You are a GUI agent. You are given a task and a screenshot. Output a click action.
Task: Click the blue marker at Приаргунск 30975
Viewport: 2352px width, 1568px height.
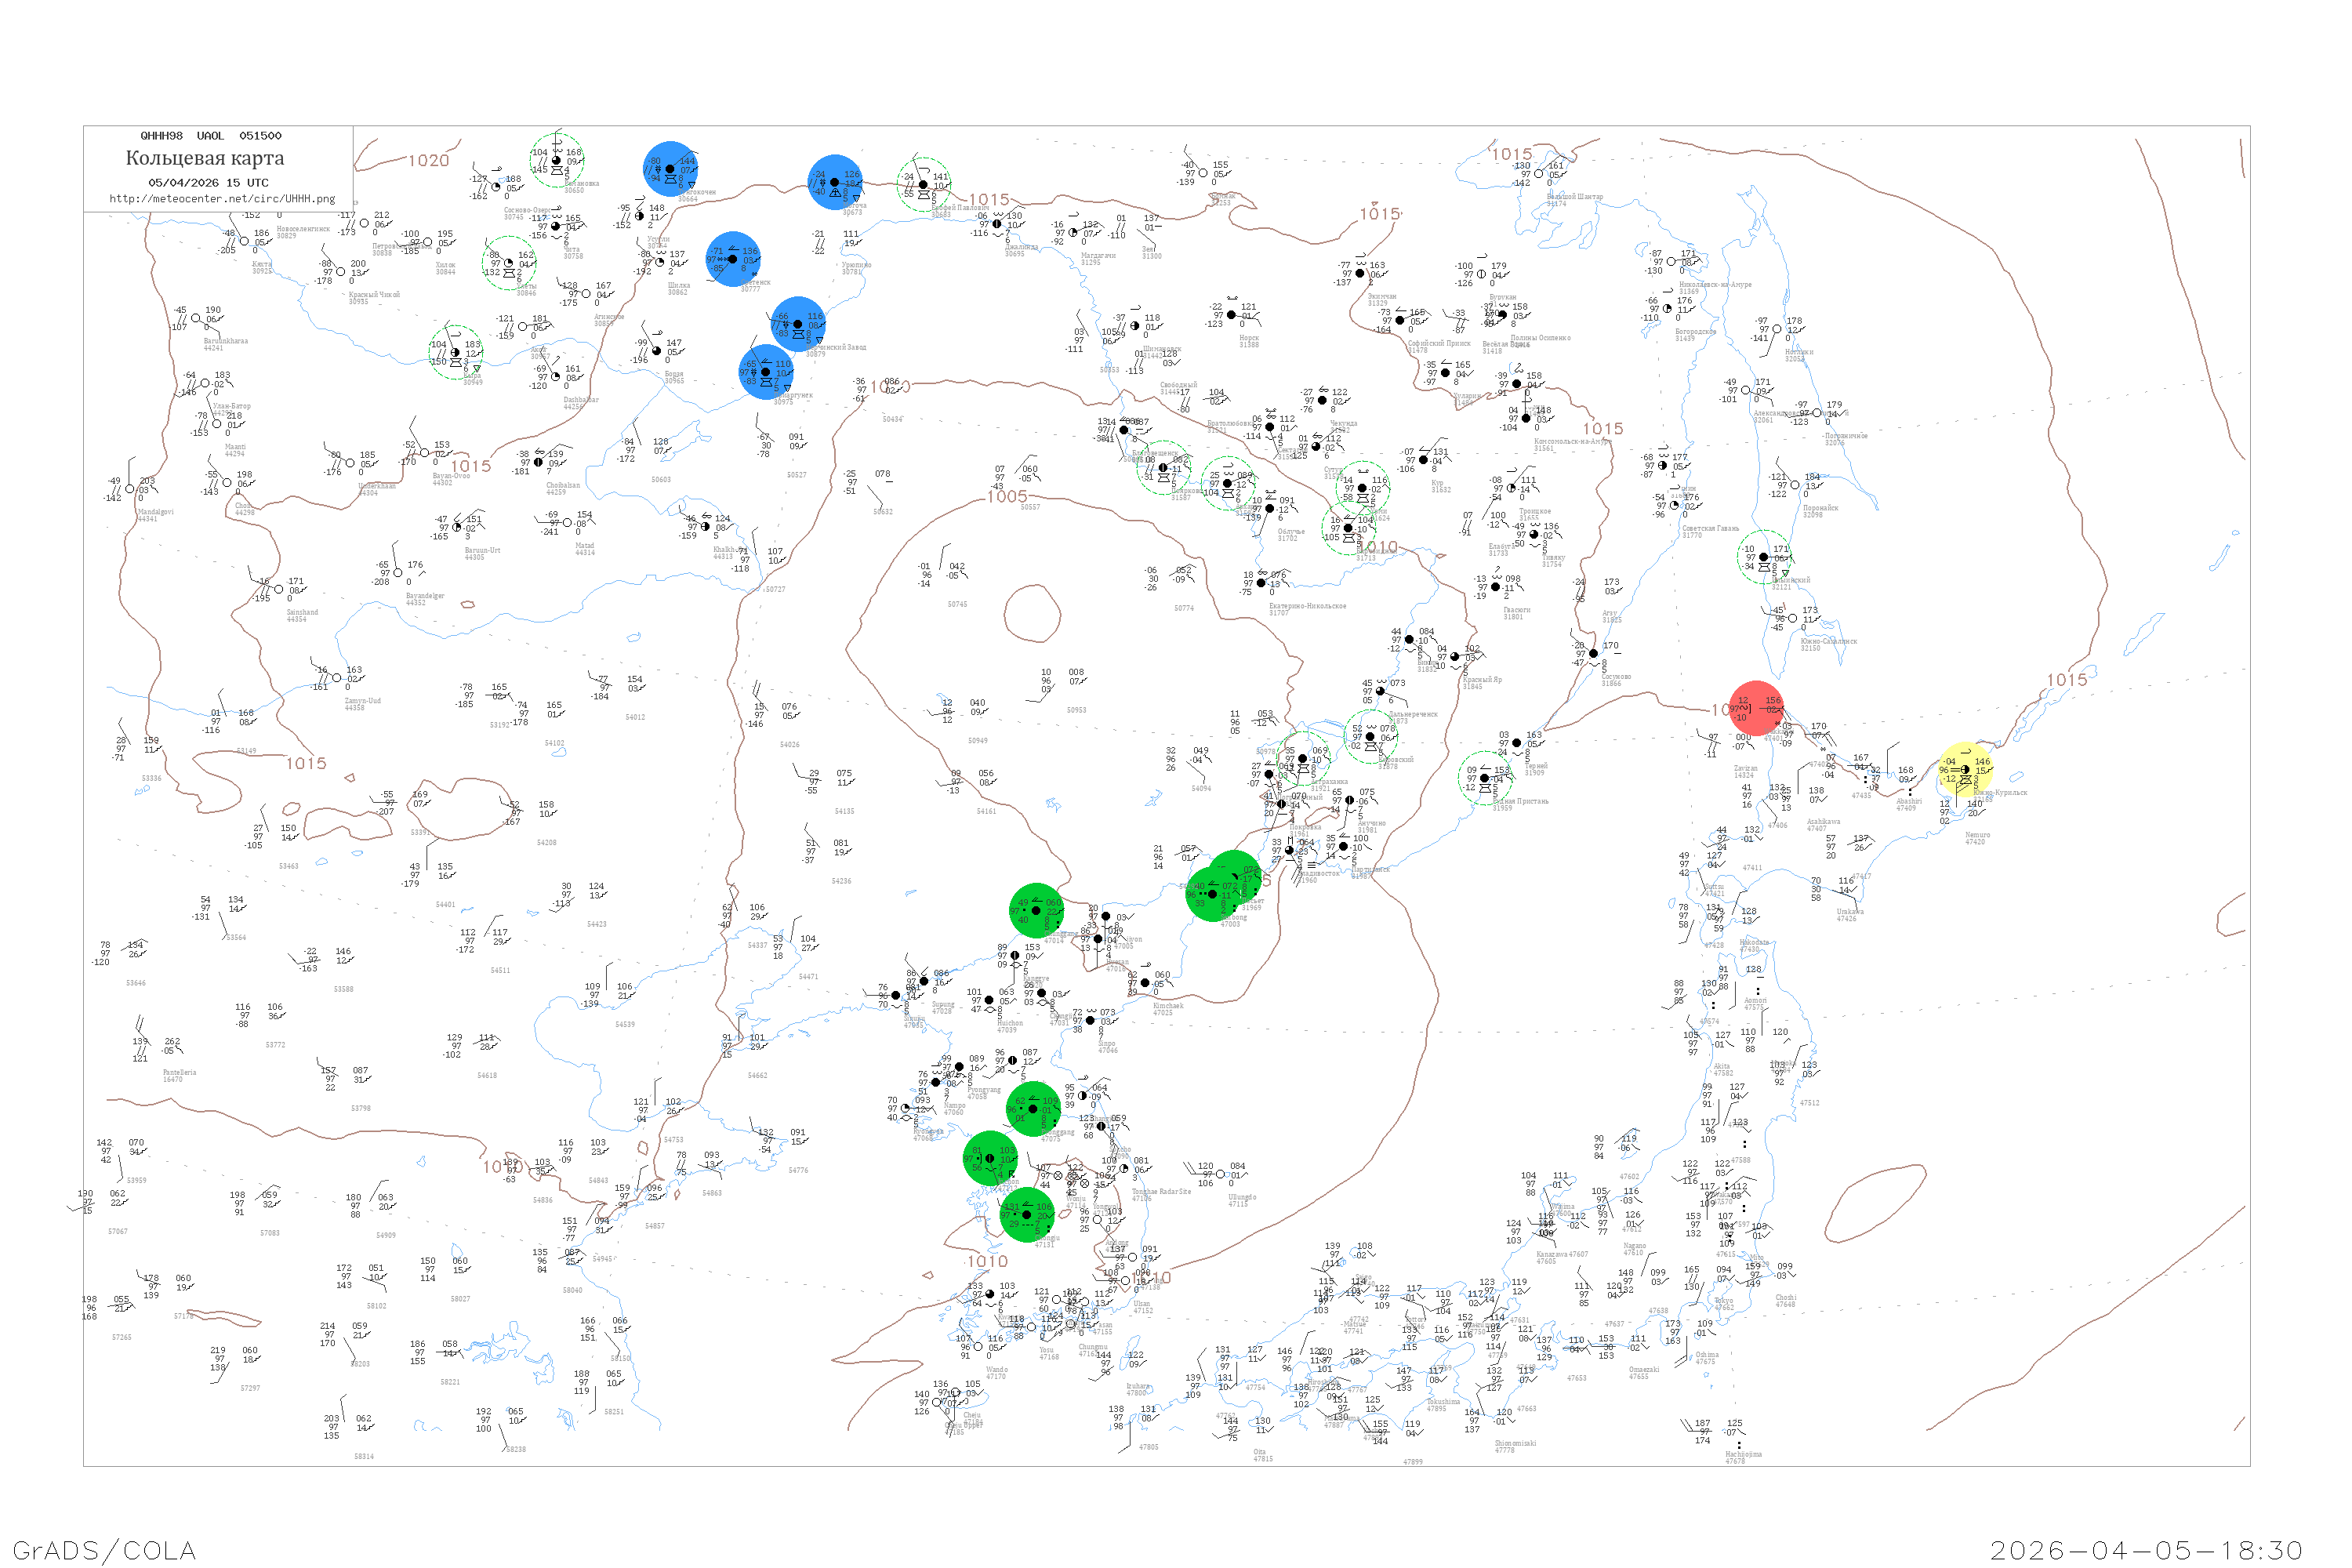[766, 371]
